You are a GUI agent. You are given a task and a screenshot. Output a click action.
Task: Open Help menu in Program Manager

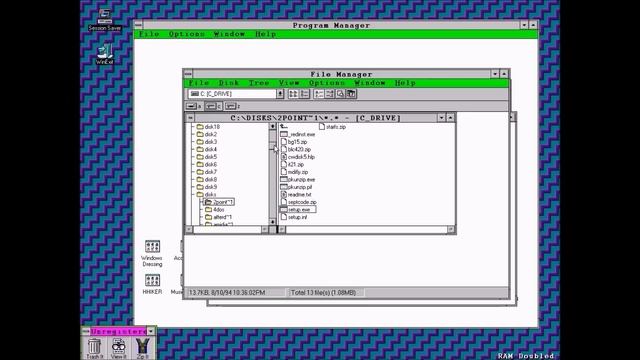coord(265,34)
